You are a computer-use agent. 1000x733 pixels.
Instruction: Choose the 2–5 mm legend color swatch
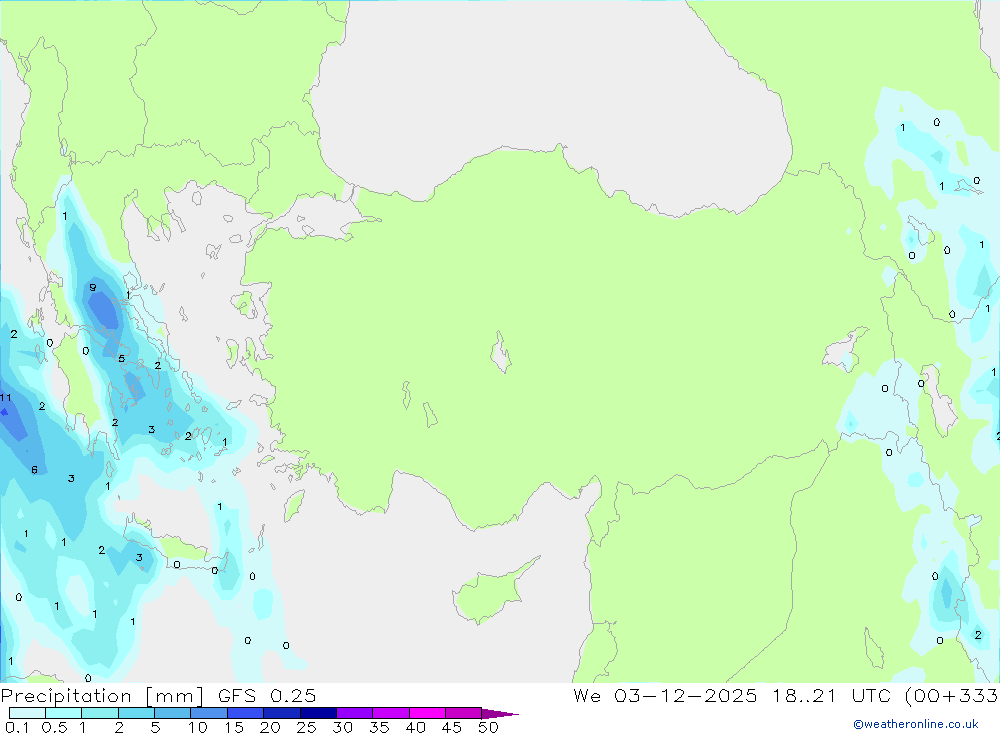click(x=136, y=713)
